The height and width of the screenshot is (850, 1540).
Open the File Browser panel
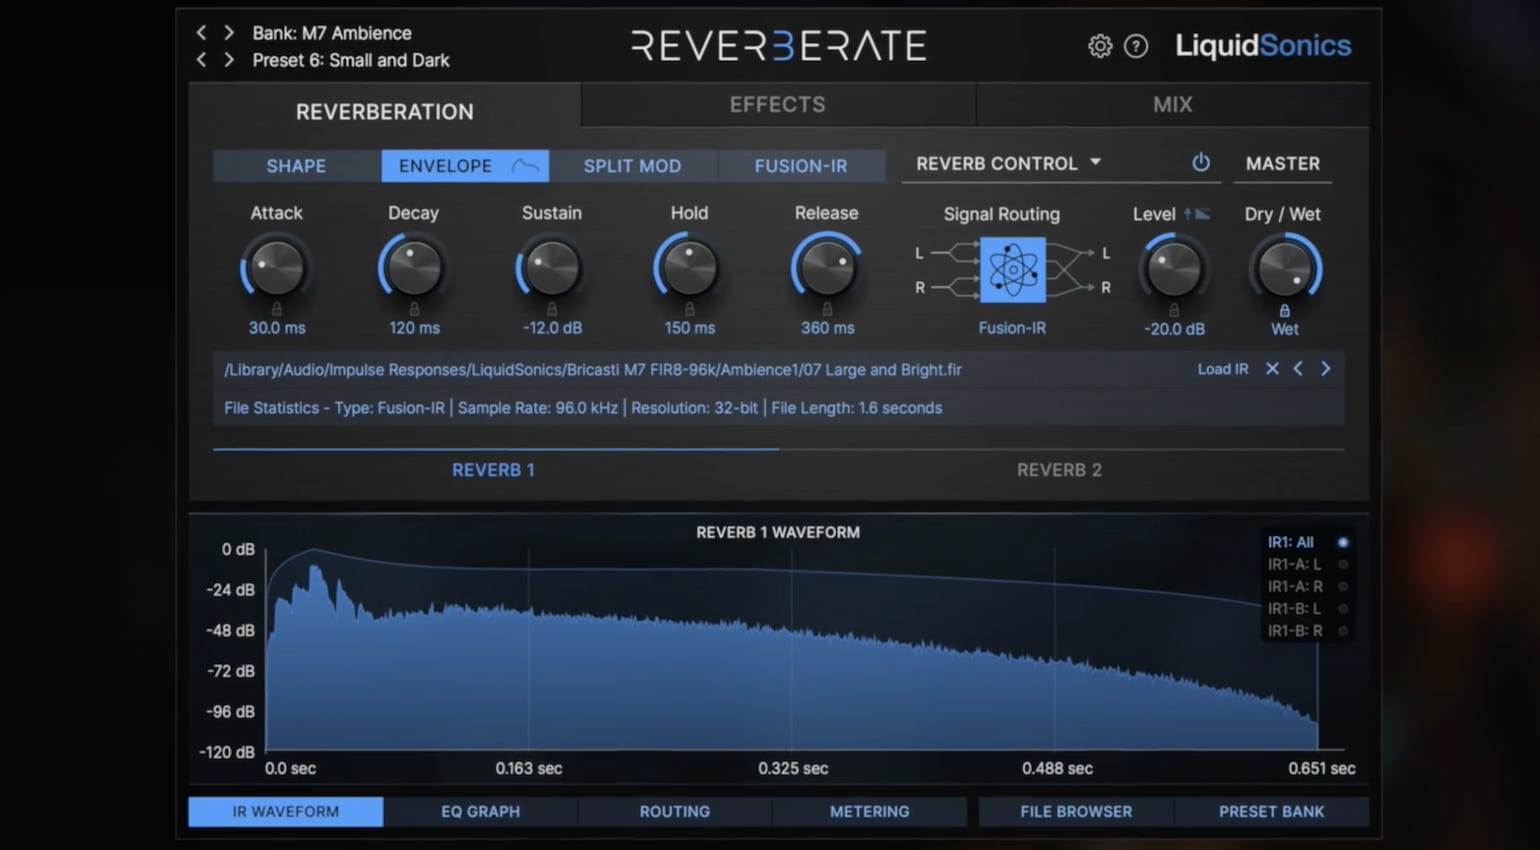tap(1075, 811)
